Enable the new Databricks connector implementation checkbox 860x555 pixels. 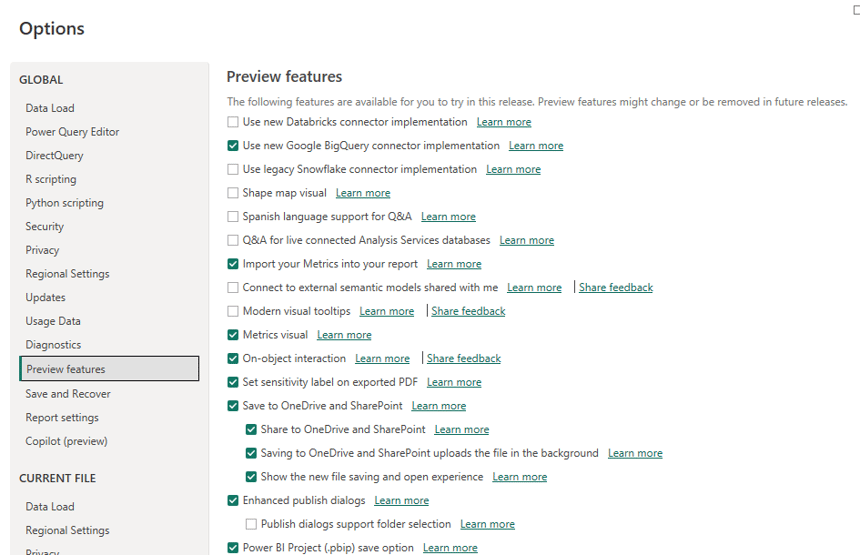[x=233, y=122]
